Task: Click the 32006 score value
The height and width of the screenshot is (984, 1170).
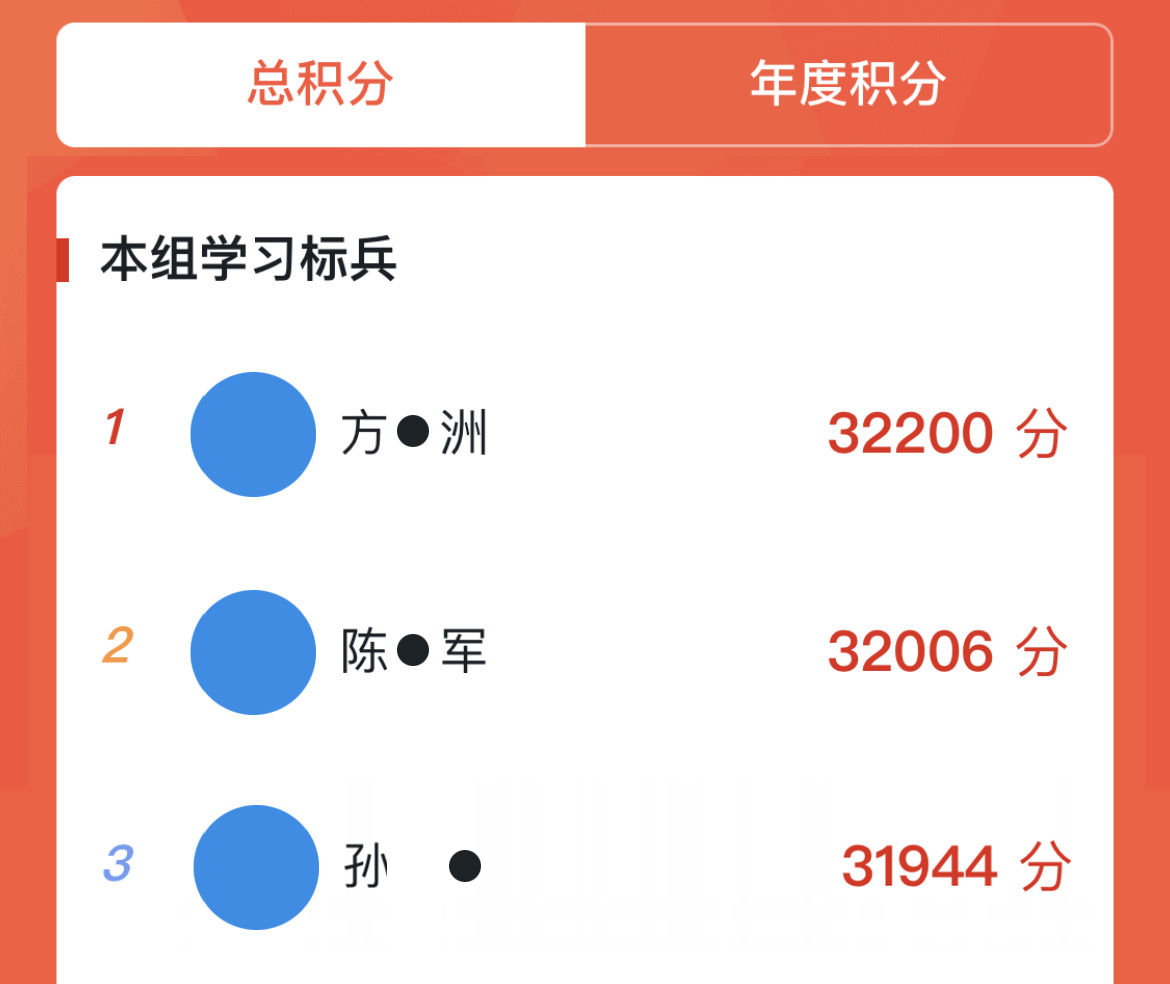Action: (x=910, y=652)
